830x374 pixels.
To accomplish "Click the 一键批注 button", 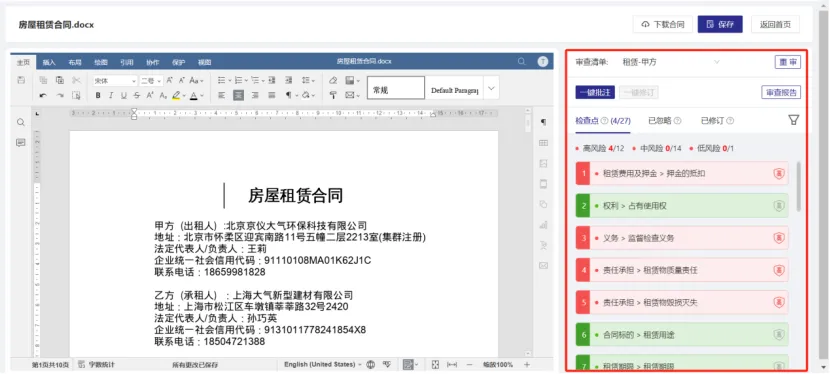I will point(595,93).
